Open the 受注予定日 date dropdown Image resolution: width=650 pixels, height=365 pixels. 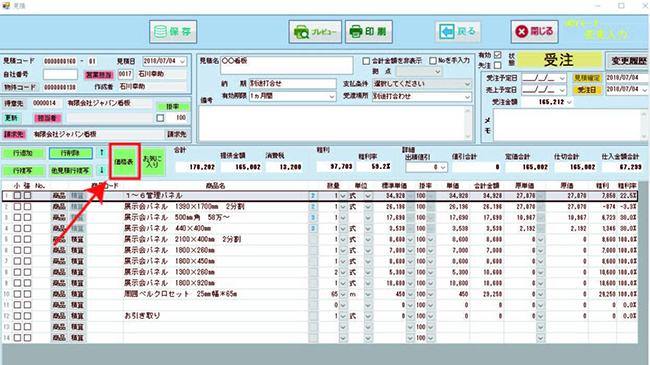click(562, 78)
